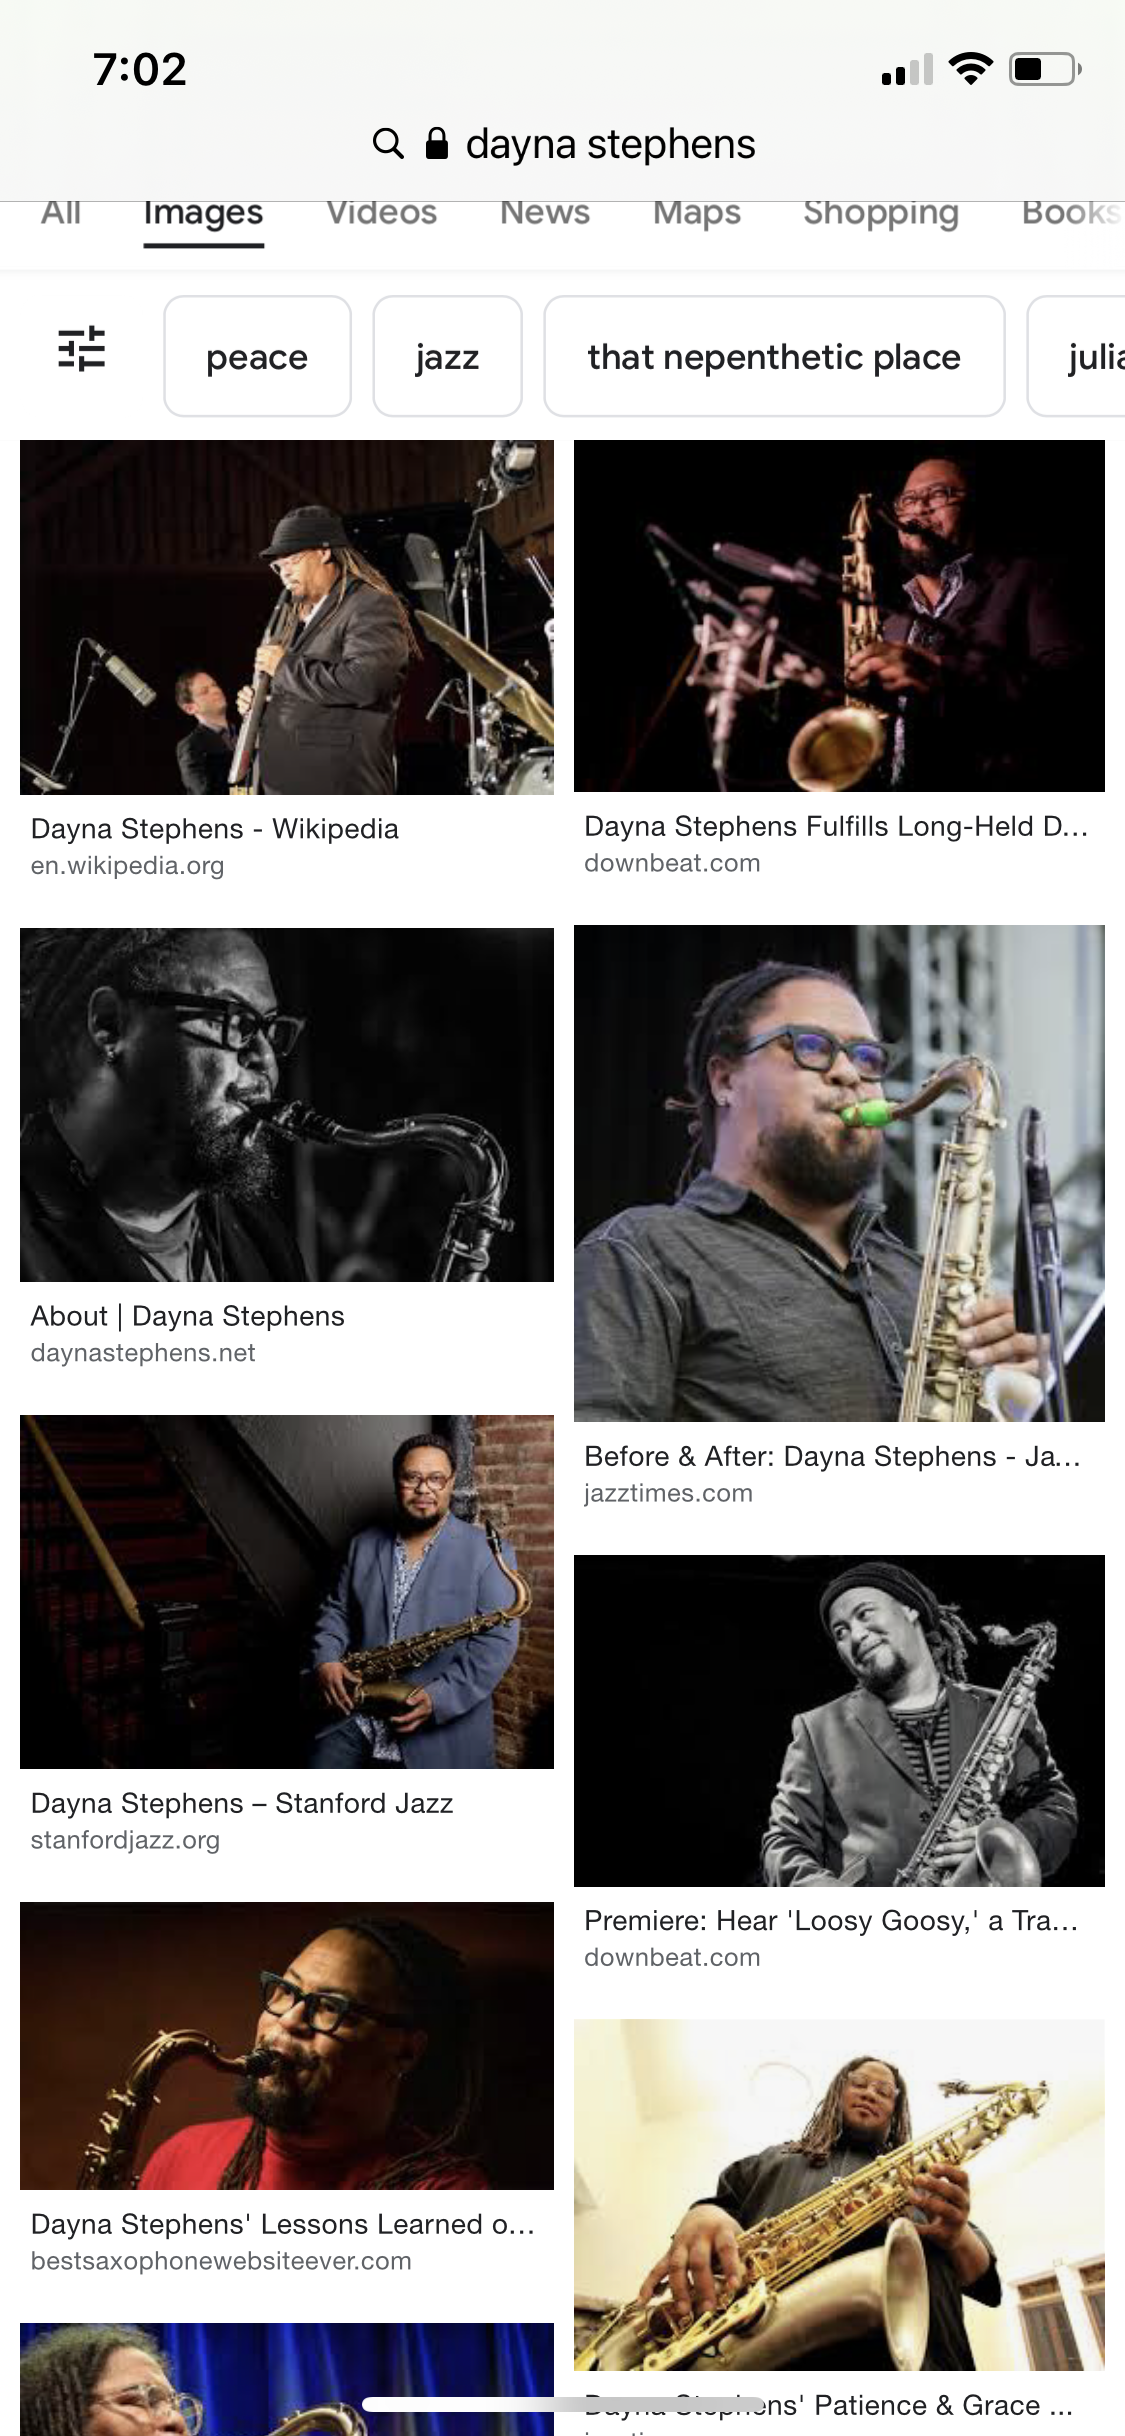Screen dimensions: 1125x2436
Task: Tap the 'dayna stephens' address bar
Action: coord(563,144)
